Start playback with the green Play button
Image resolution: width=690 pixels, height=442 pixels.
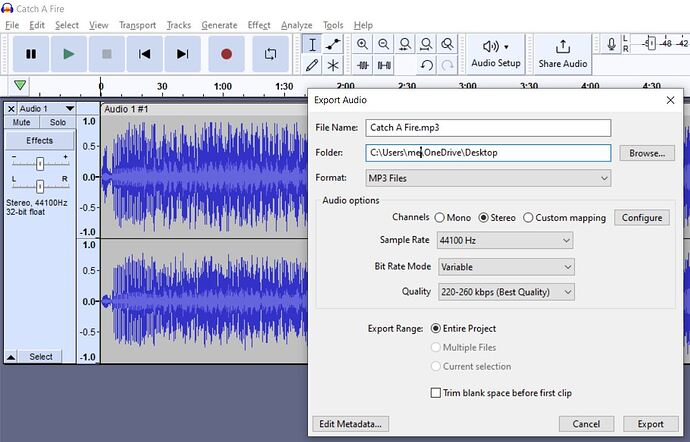tap(69, 54)
